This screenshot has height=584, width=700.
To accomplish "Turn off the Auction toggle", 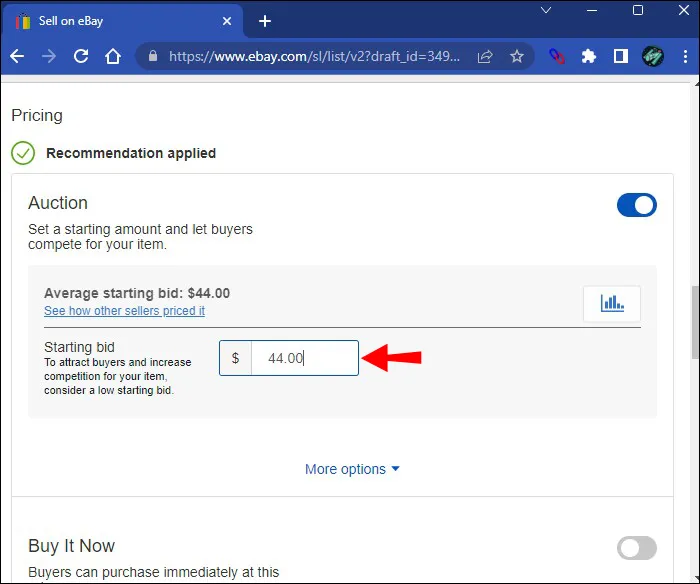I will pos(637,205).
